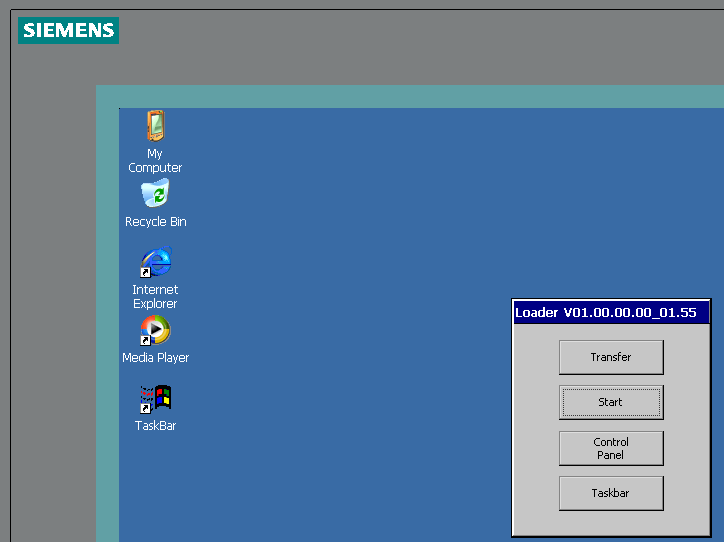Click the "Internet Explorer" label text
Viewport: 724px width, 542px height.
tap(155, 296)
